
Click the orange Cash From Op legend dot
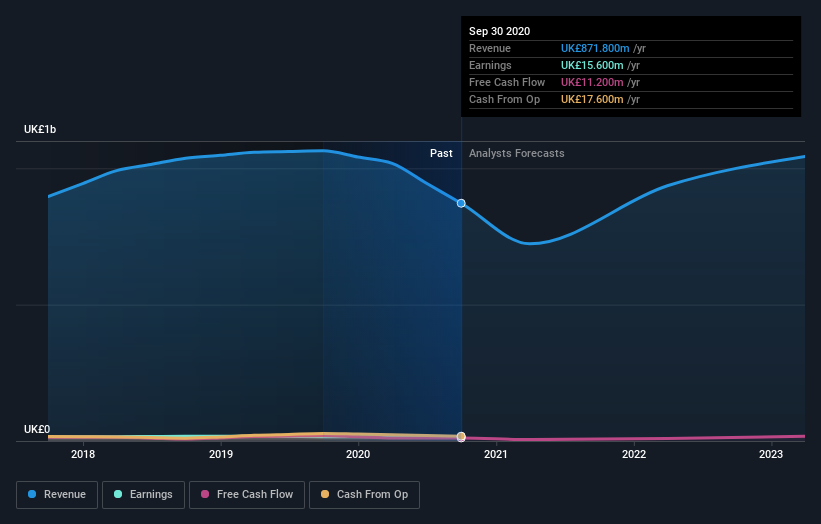[325, 494]
